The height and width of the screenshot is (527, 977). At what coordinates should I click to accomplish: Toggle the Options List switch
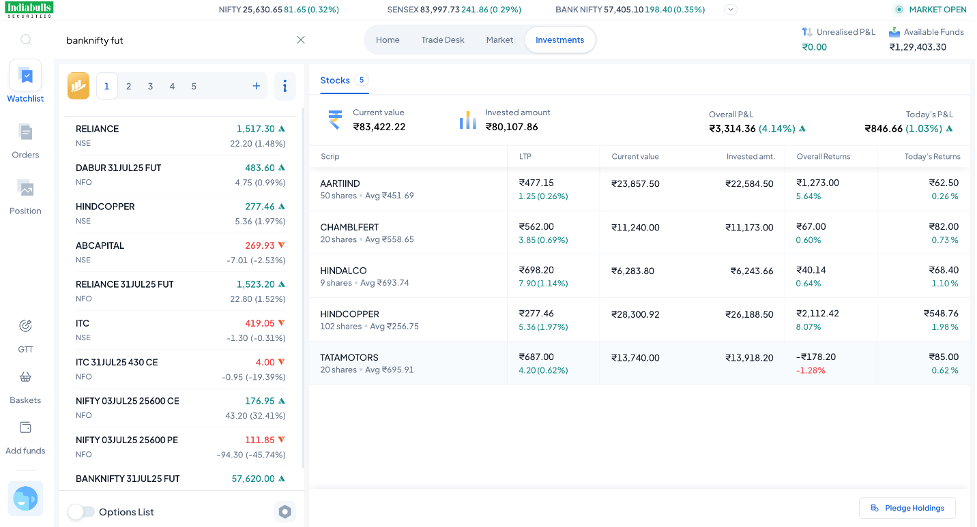81,512
